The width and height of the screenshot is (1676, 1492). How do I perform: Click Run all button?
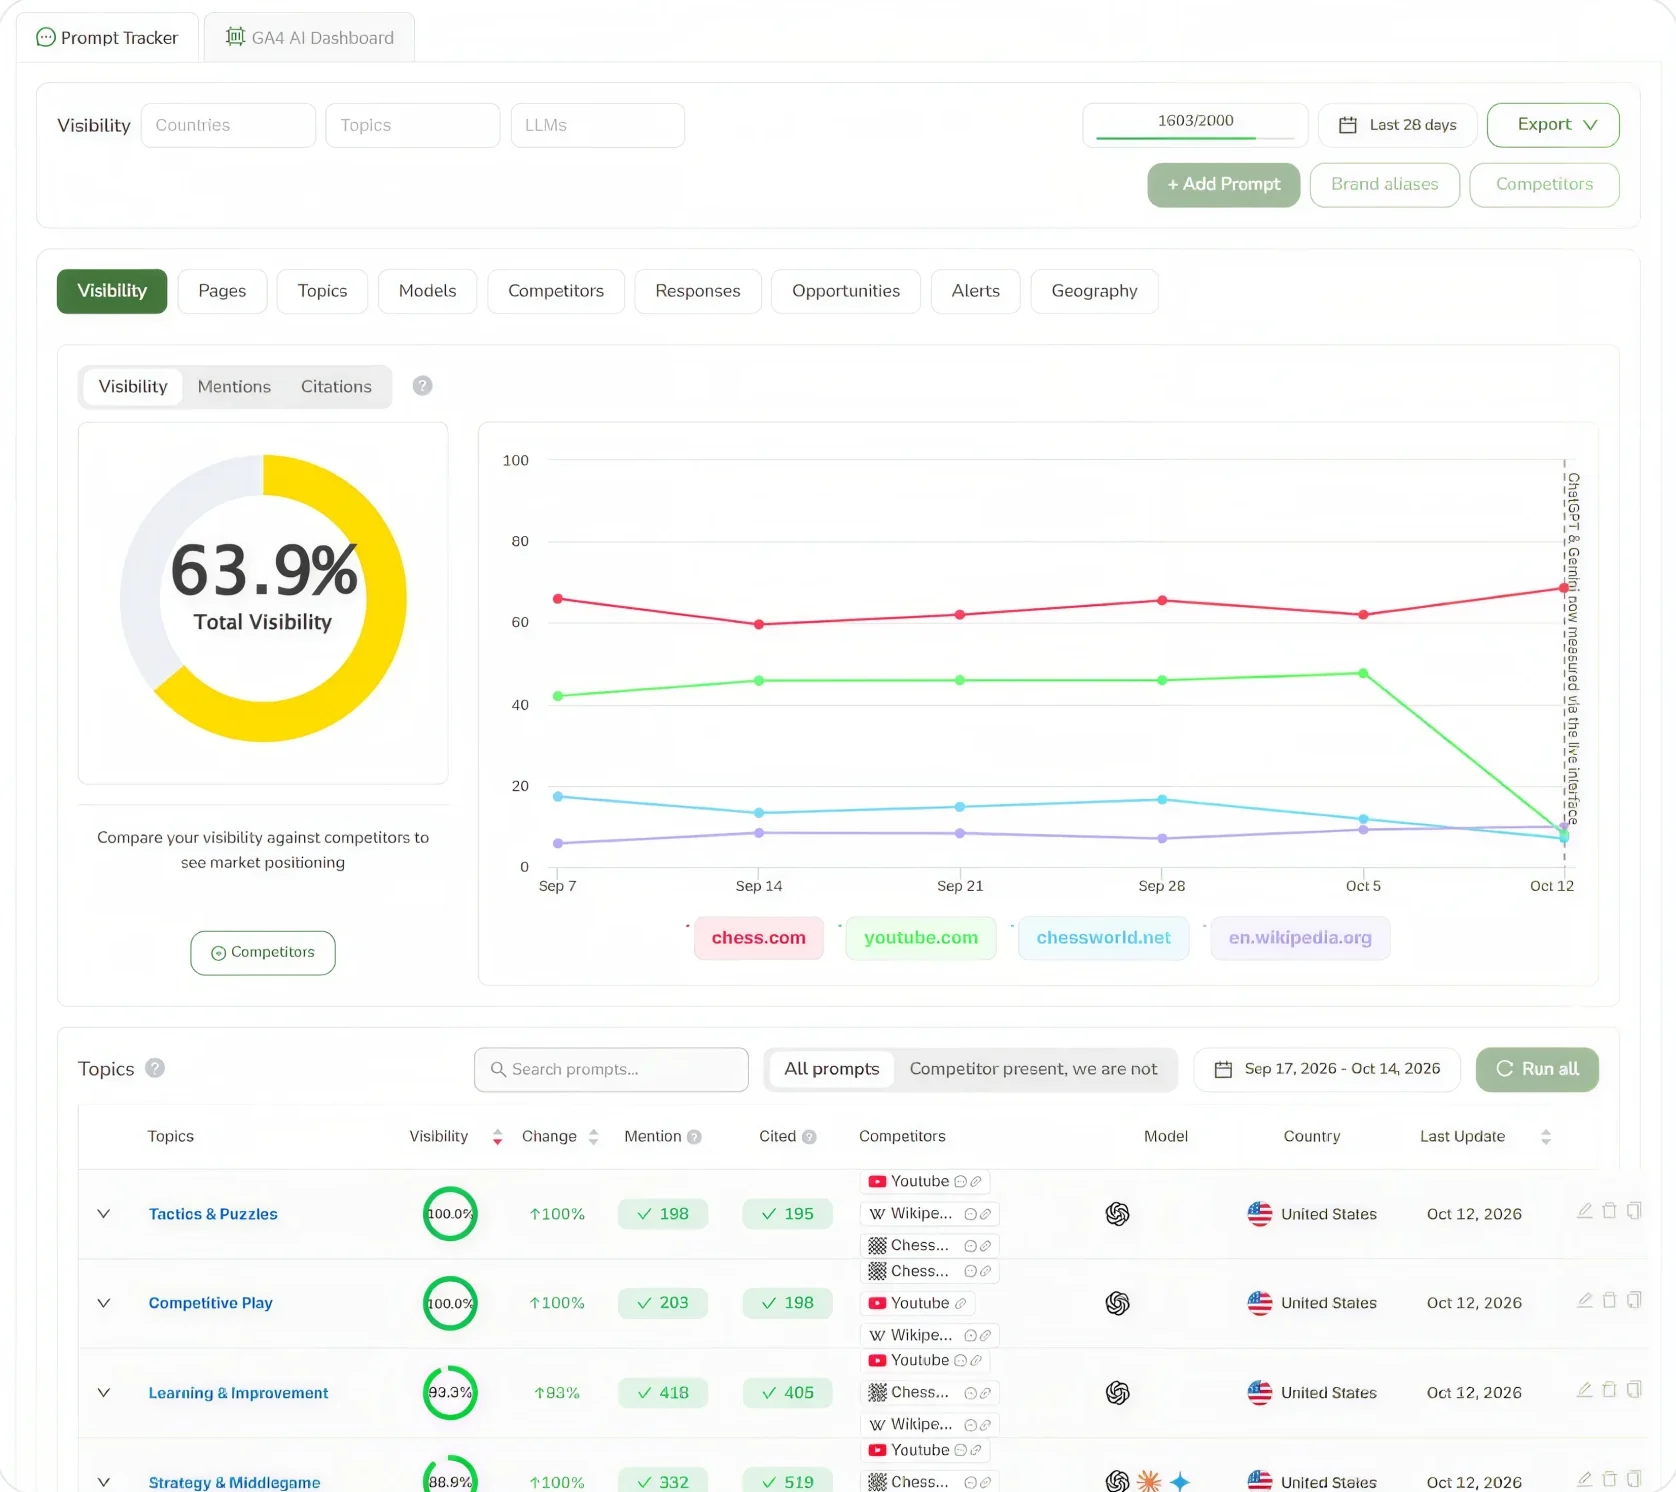click(x=1537, y=1069)
